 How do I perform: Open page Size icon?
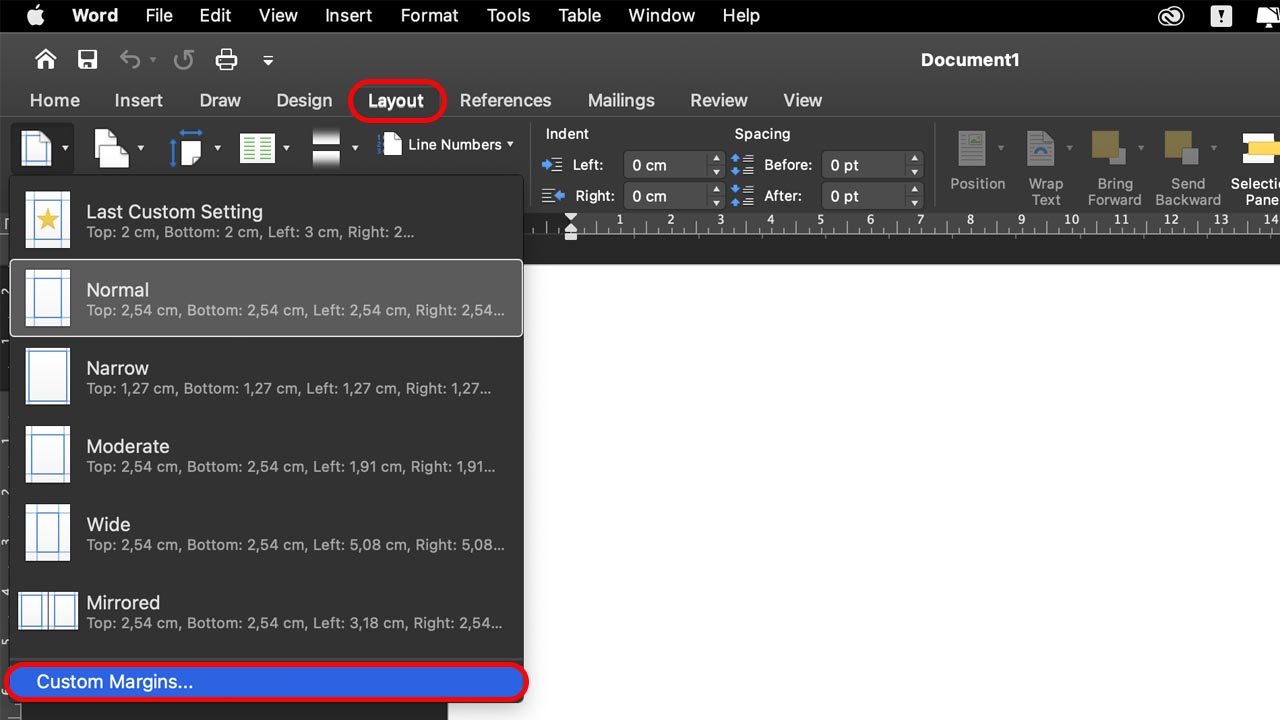(186, 148)
